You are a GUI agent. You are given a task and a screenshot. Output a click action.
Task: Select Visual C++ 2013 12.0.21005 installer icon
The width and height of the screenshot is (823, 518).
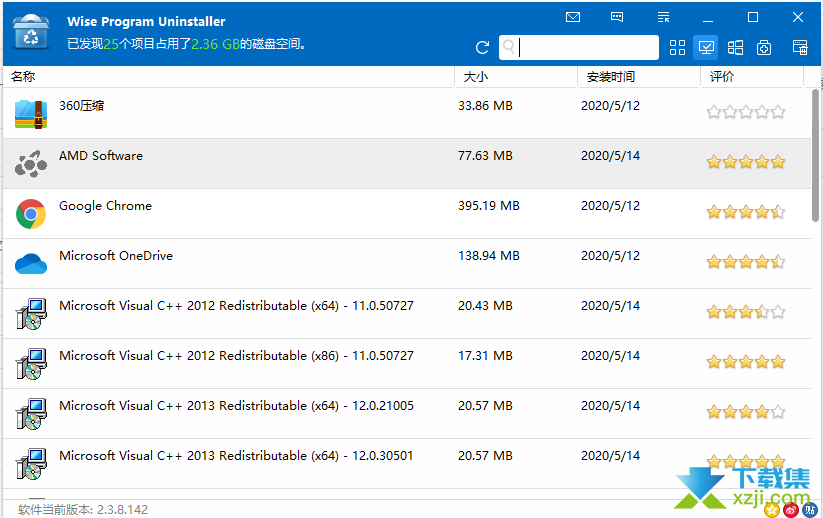tap(31, 414)
